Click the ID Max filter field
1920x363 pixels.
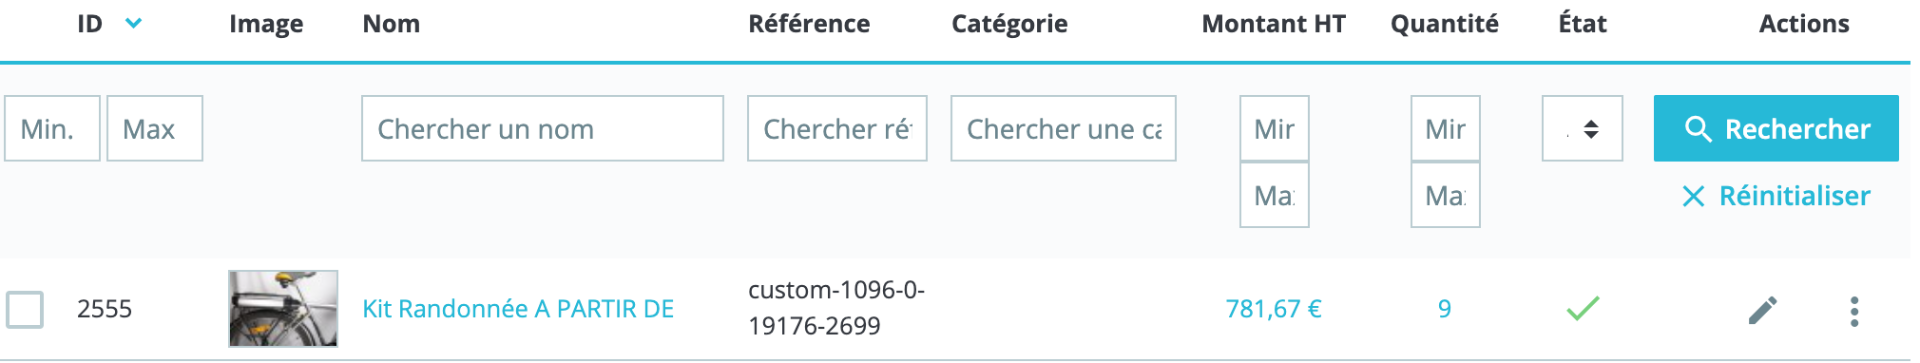tap(155, 128)
